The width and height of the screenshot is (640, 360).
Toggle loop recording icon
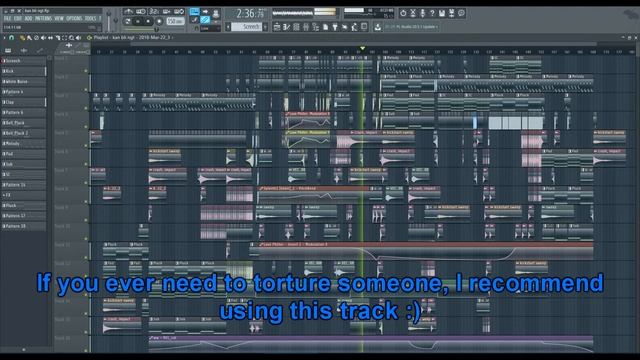179,11
